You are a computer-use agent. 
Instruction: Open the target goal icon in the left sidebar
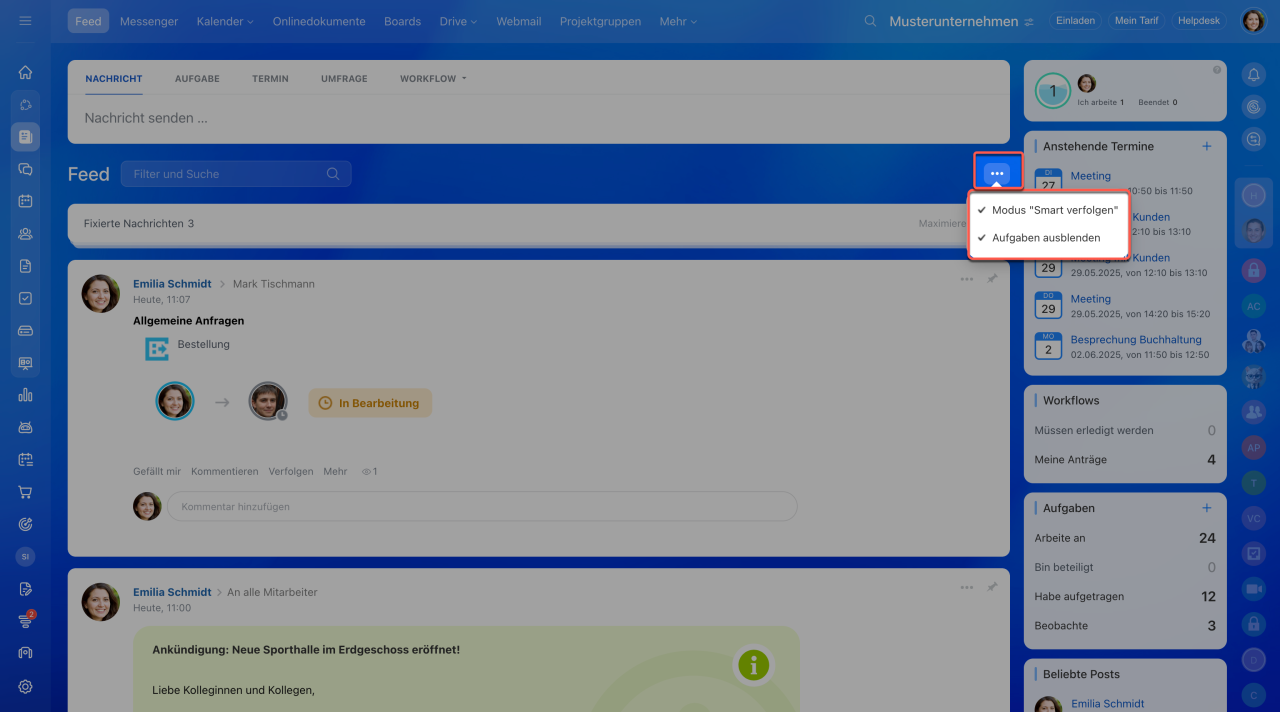click(25, 524)
